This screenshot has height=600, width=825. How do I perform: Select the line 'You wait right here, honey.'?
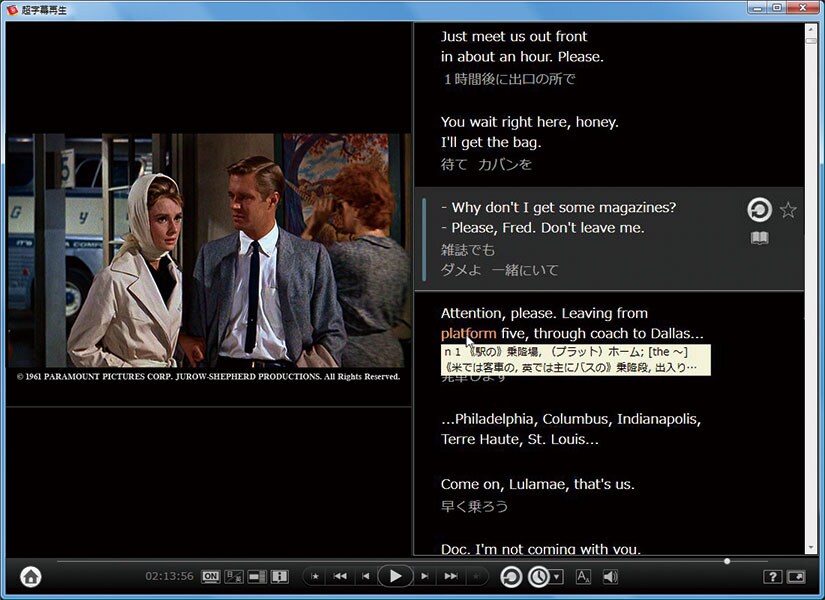coord(530,122)
